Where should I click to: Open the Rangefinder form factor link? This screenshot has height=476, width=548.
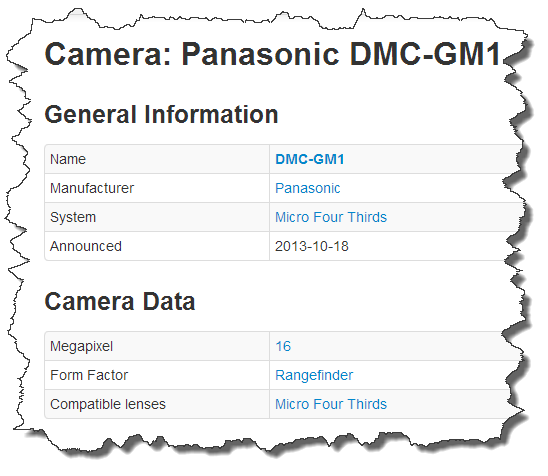tap(314, 375)
